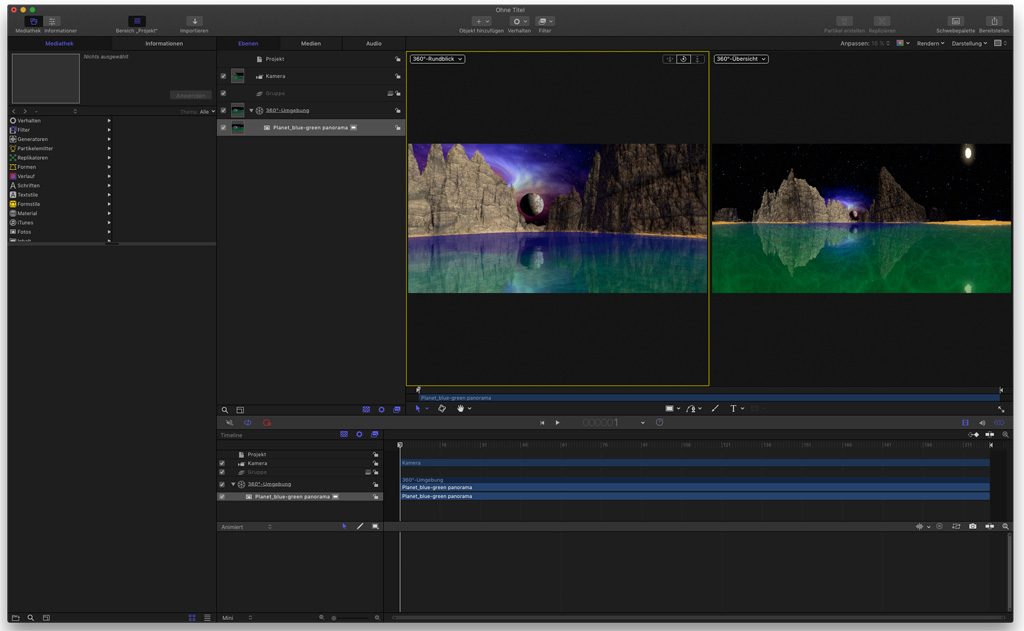
Task: Click the Bereitstellen share icon
Action: click(x=994, y=22)
